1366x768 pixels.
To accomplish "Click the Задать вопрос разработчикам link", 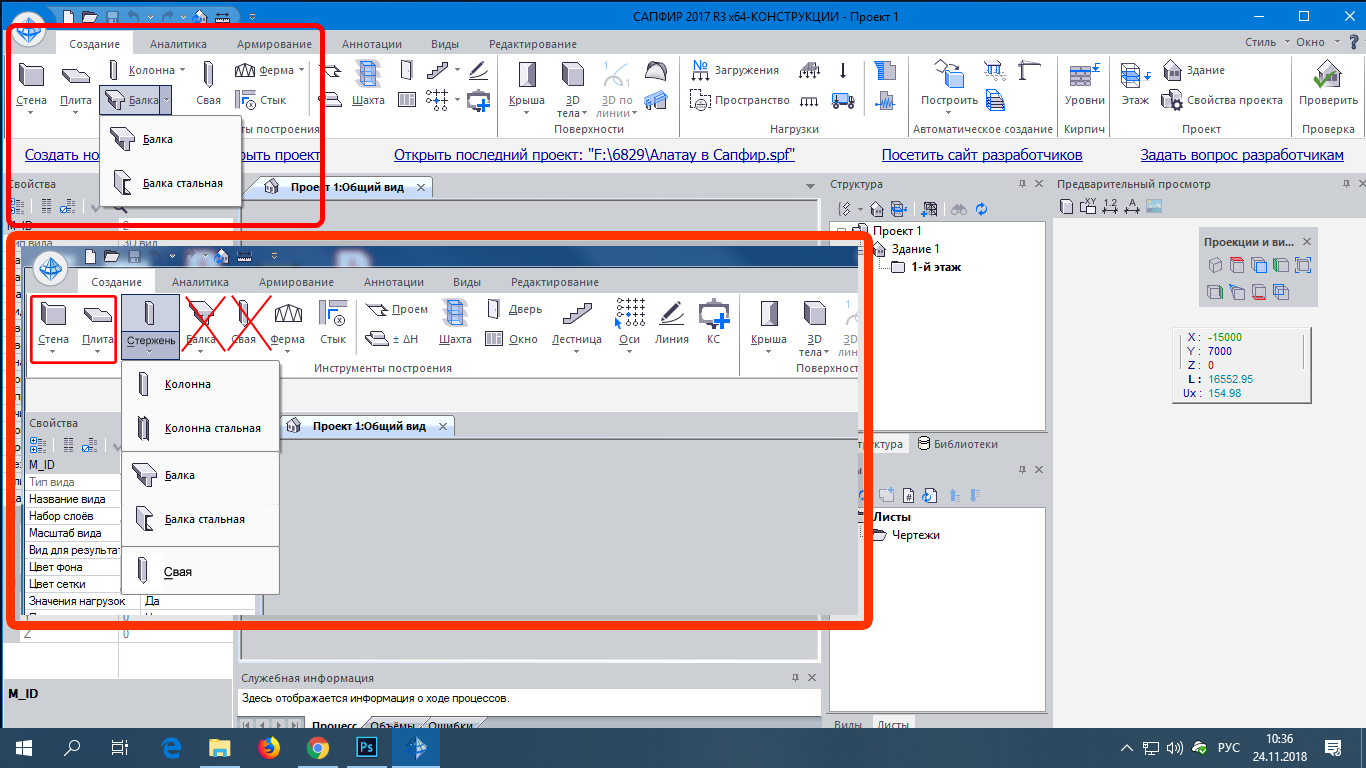I will 1241,155.
